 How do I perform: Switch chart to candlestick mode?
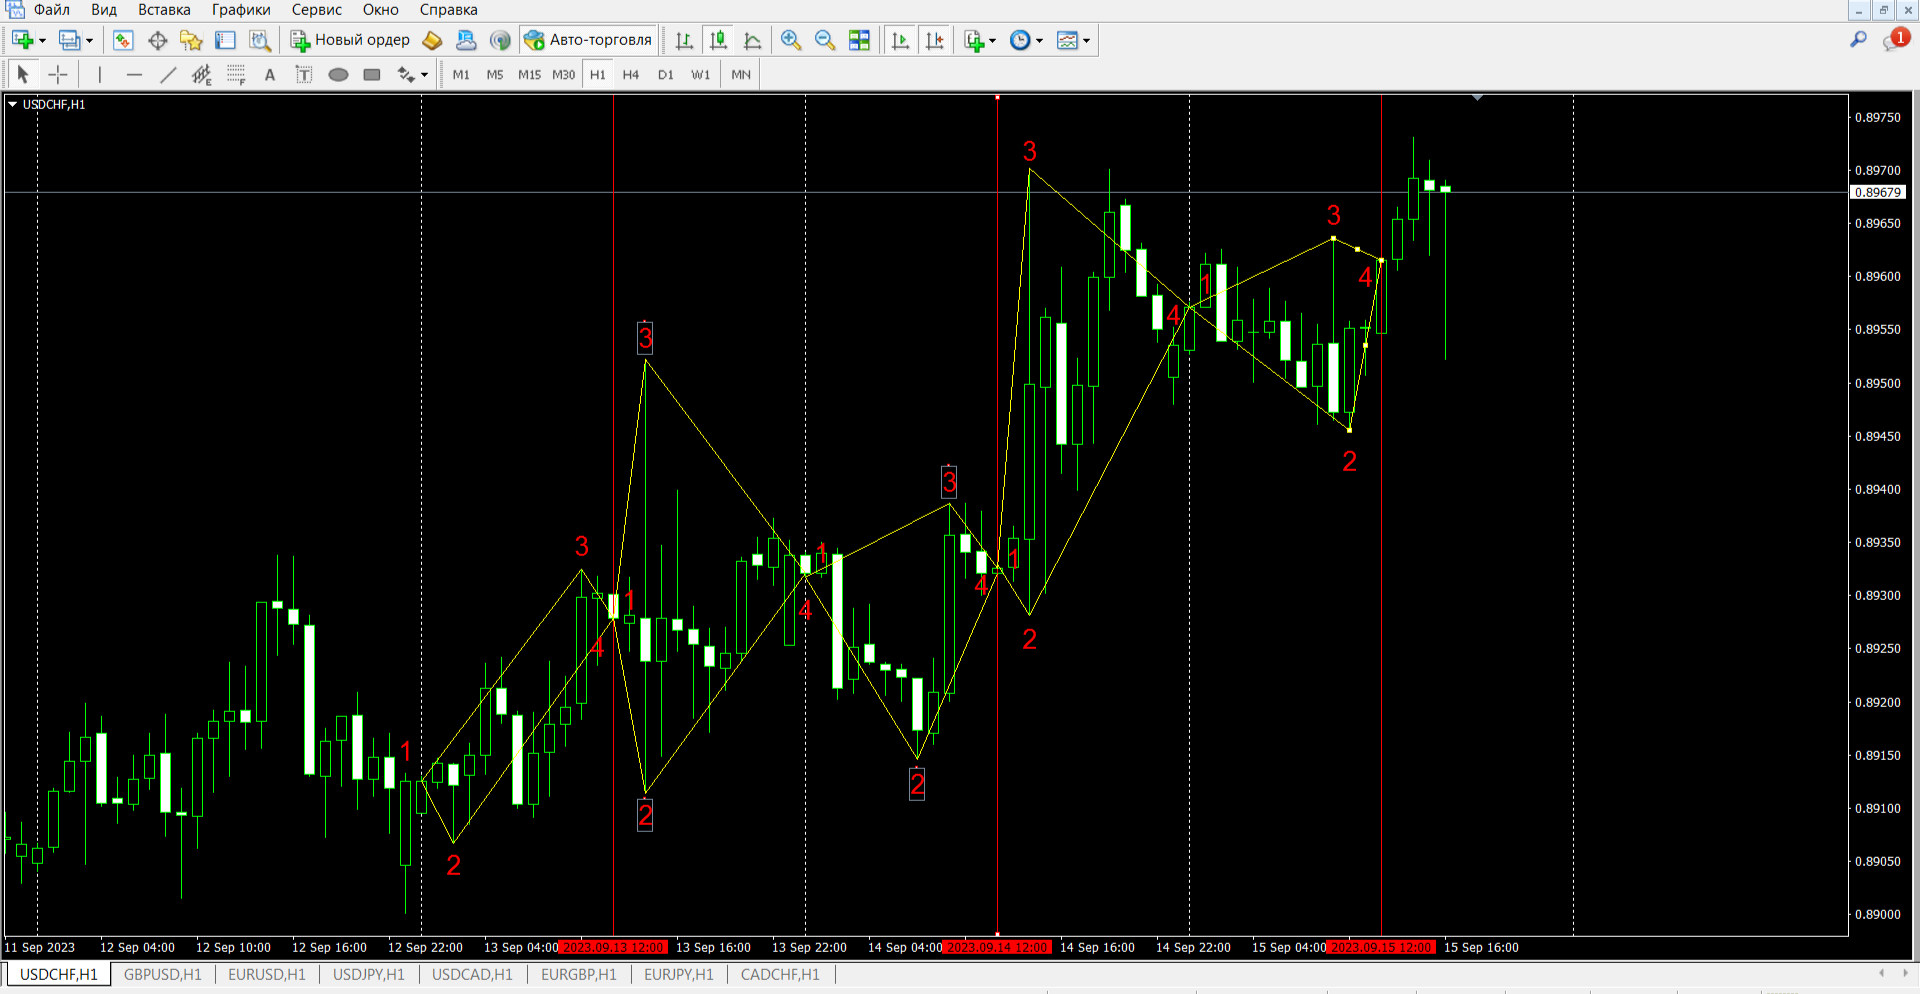[x=718, y=40]
